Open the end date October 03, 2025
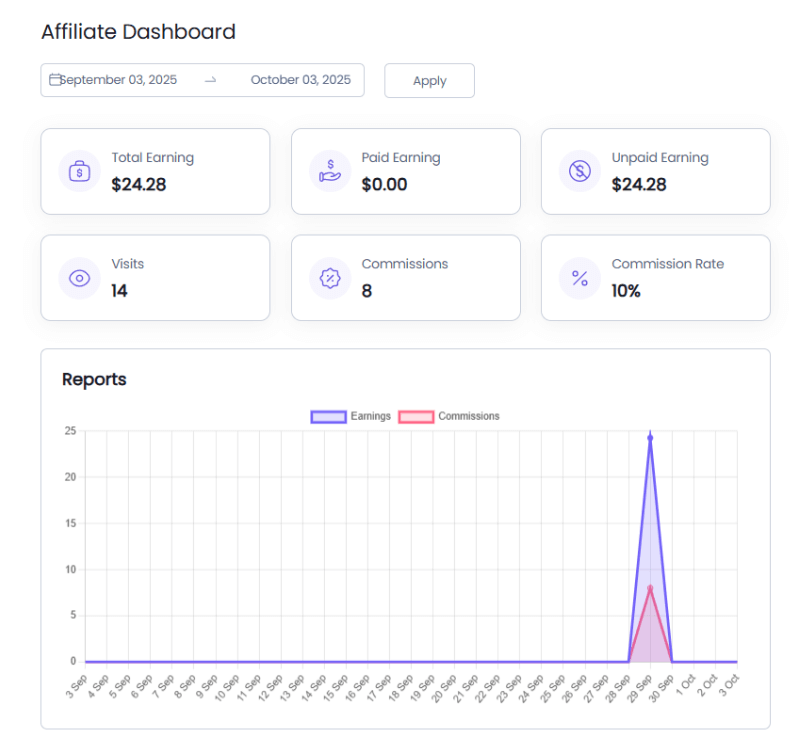This screenshot has height=749, width=812. (300, 80)
